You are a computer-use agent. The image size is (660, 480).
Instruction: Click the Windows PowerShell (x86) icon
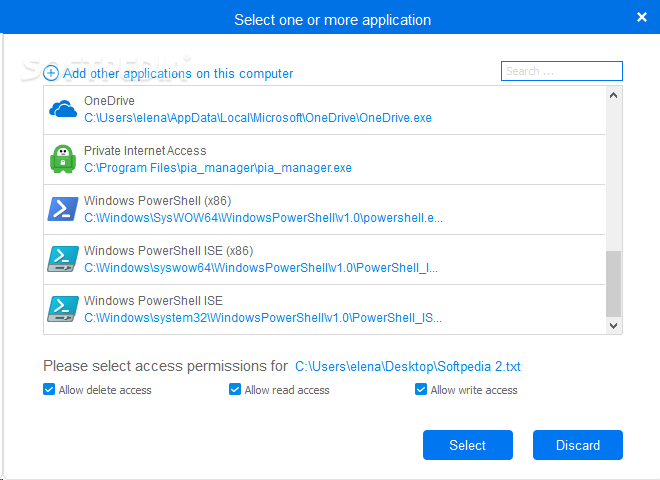pyautogui.click(x=63, y=209)
